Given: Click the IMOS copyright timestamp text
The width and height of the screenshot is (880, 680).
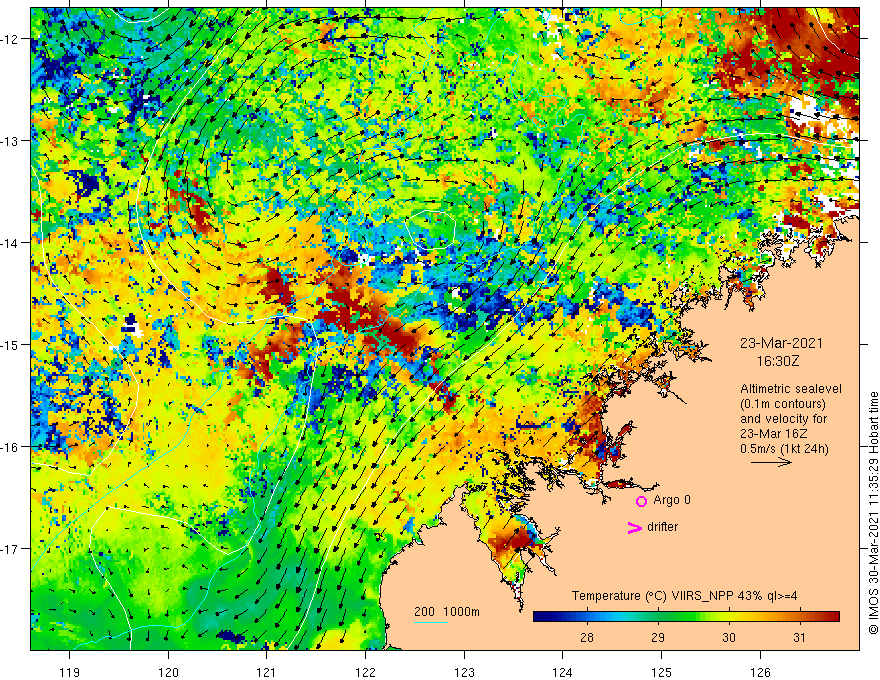Looking at the screenshot, I should tap(873, 513).
